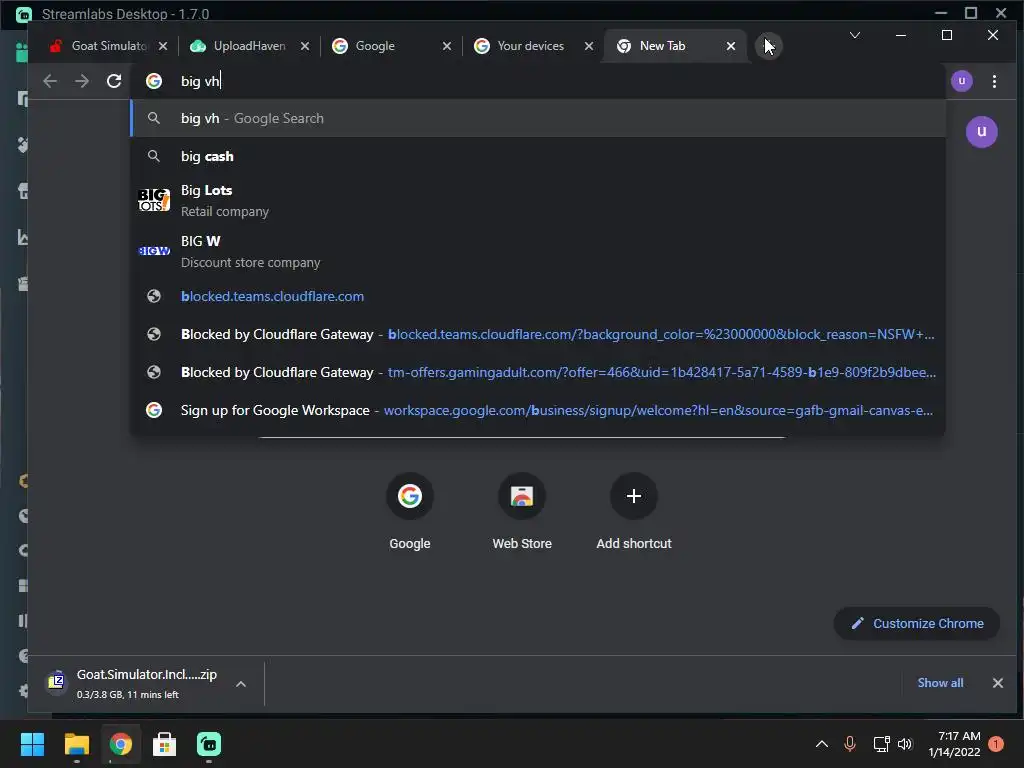Close the UploadHaven tab
This screenshot has height=768, width=1024.
305,46
